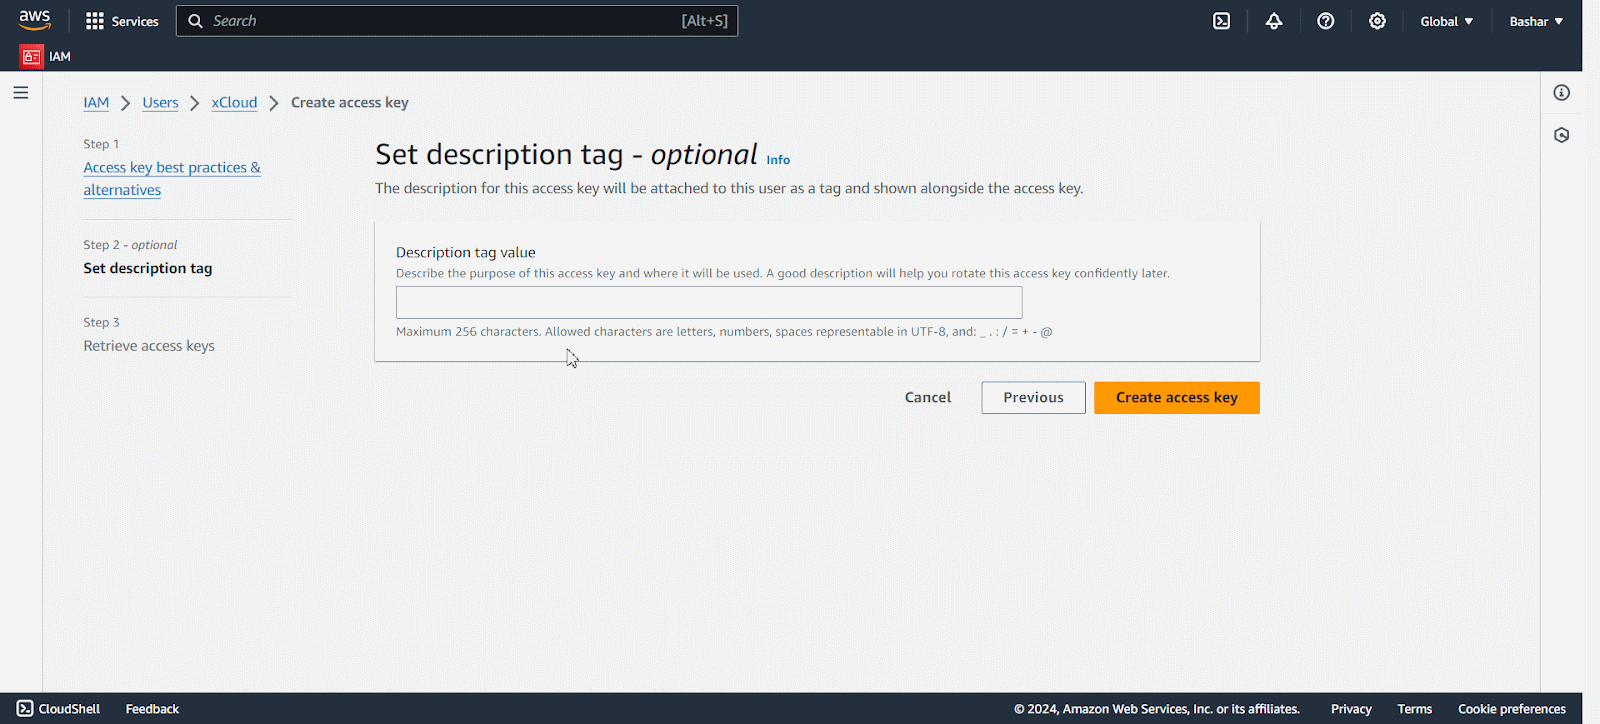Go to Users breadcrumb link

160,103
